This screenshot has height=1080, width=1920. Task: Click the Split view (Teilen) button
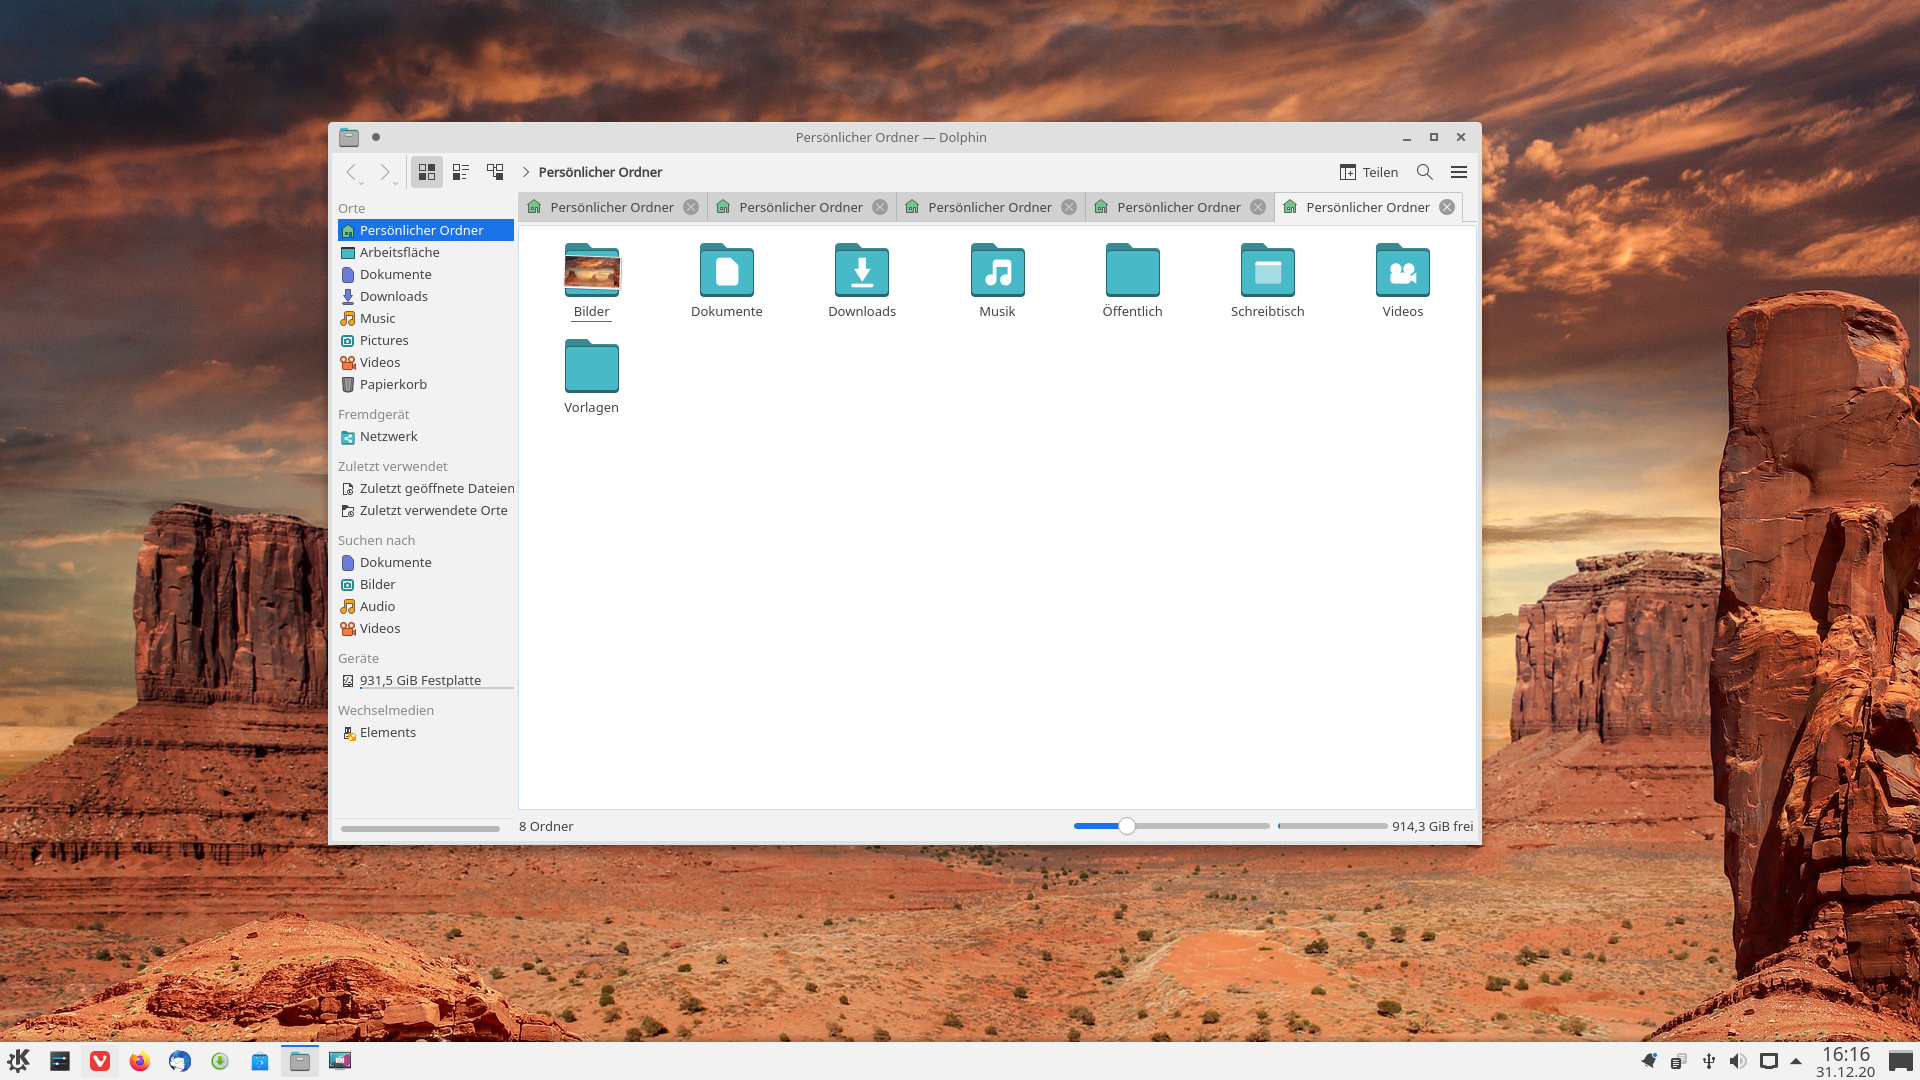[x=1368, y=172]
